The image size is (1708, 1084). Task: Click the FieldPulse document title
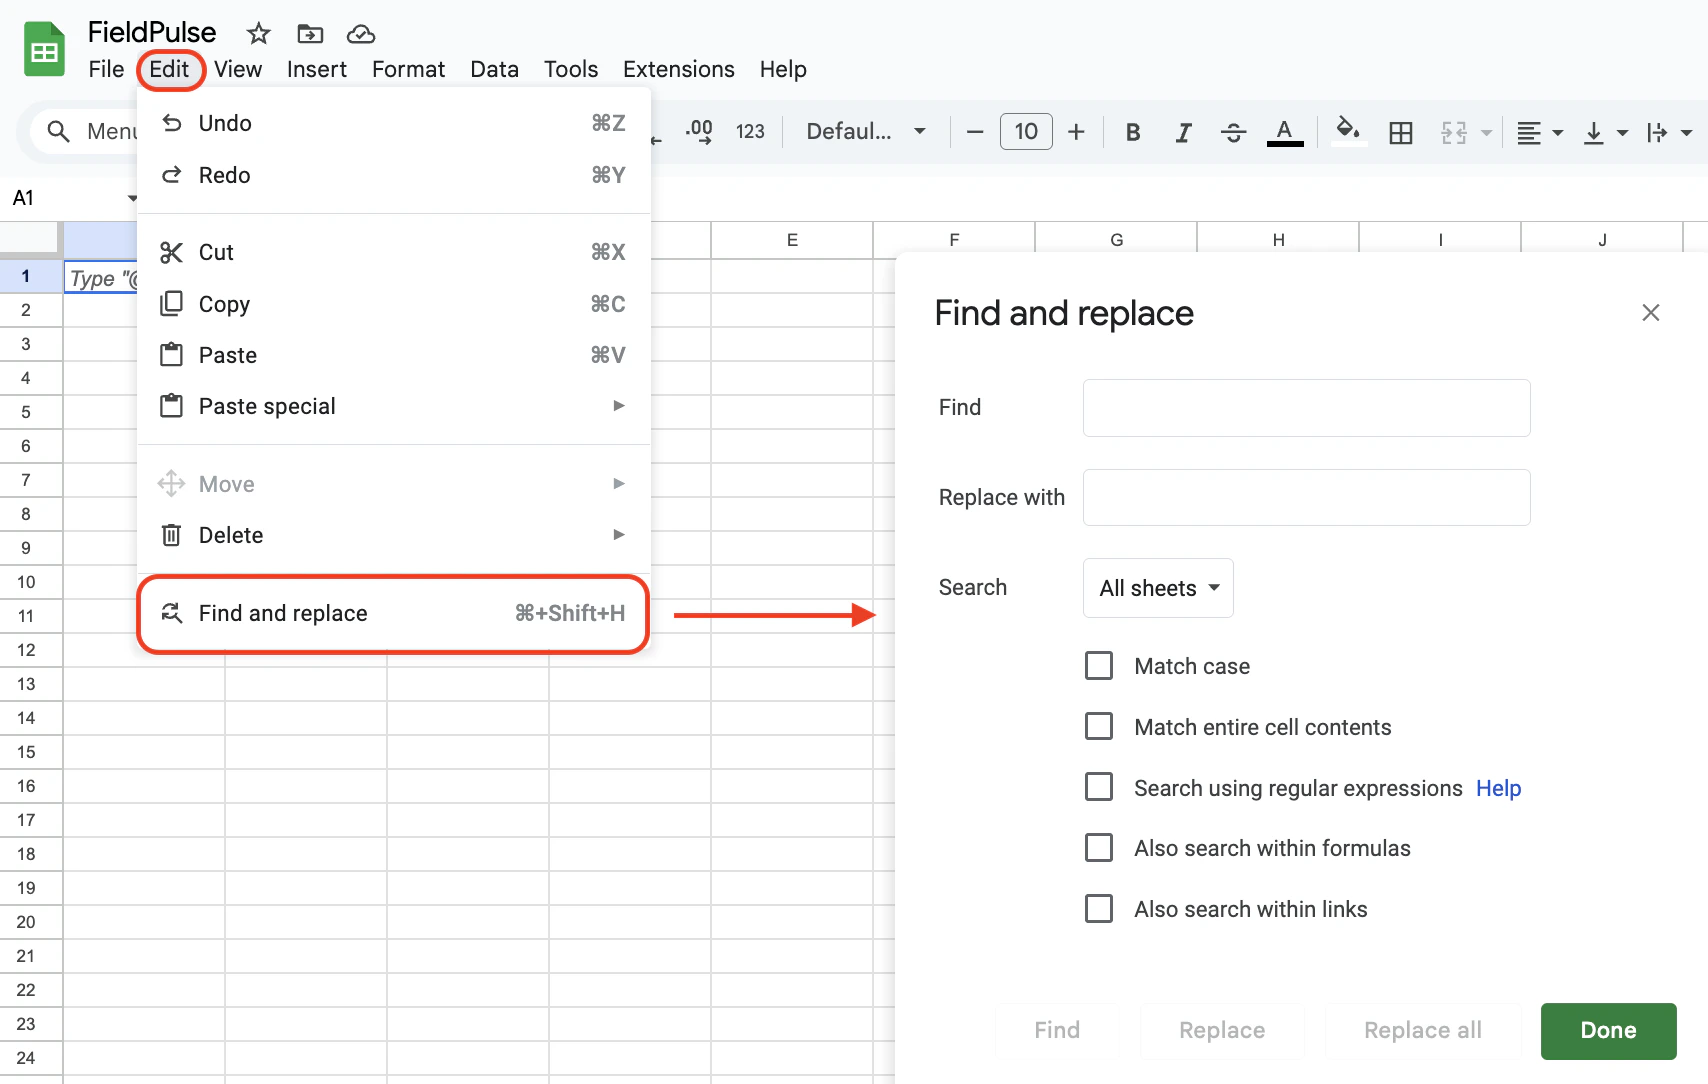point(152,32)
